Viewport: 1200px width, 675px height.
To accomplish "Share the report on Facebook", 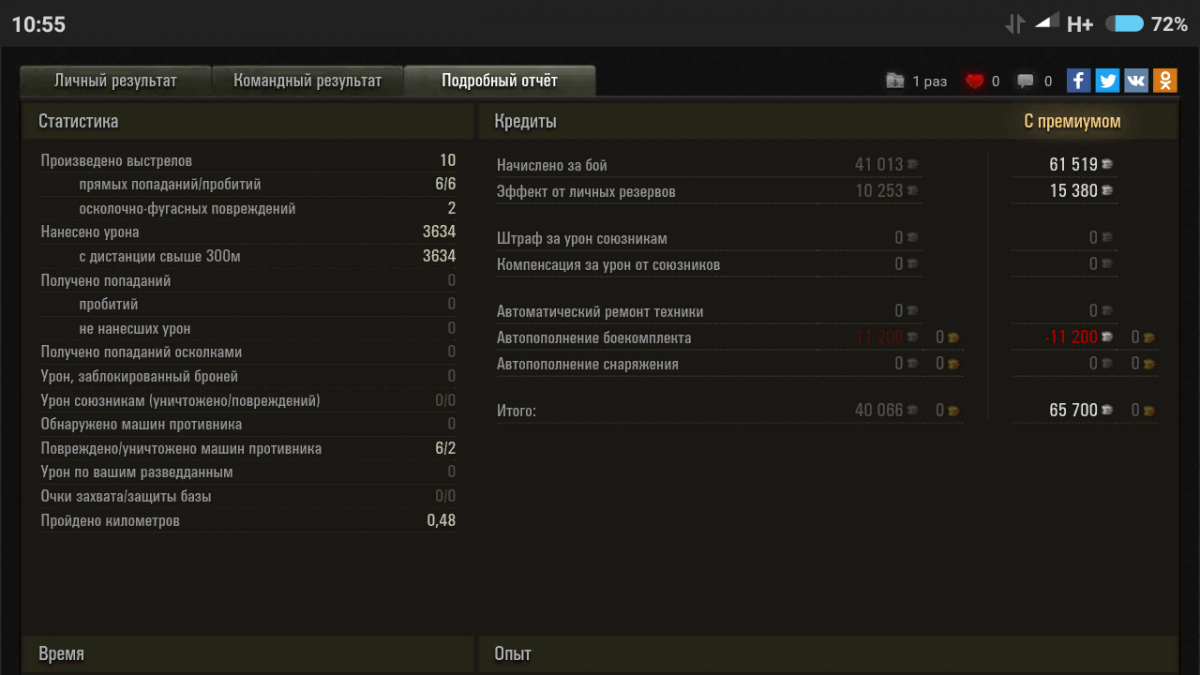I will click(x=1078, y=81).
